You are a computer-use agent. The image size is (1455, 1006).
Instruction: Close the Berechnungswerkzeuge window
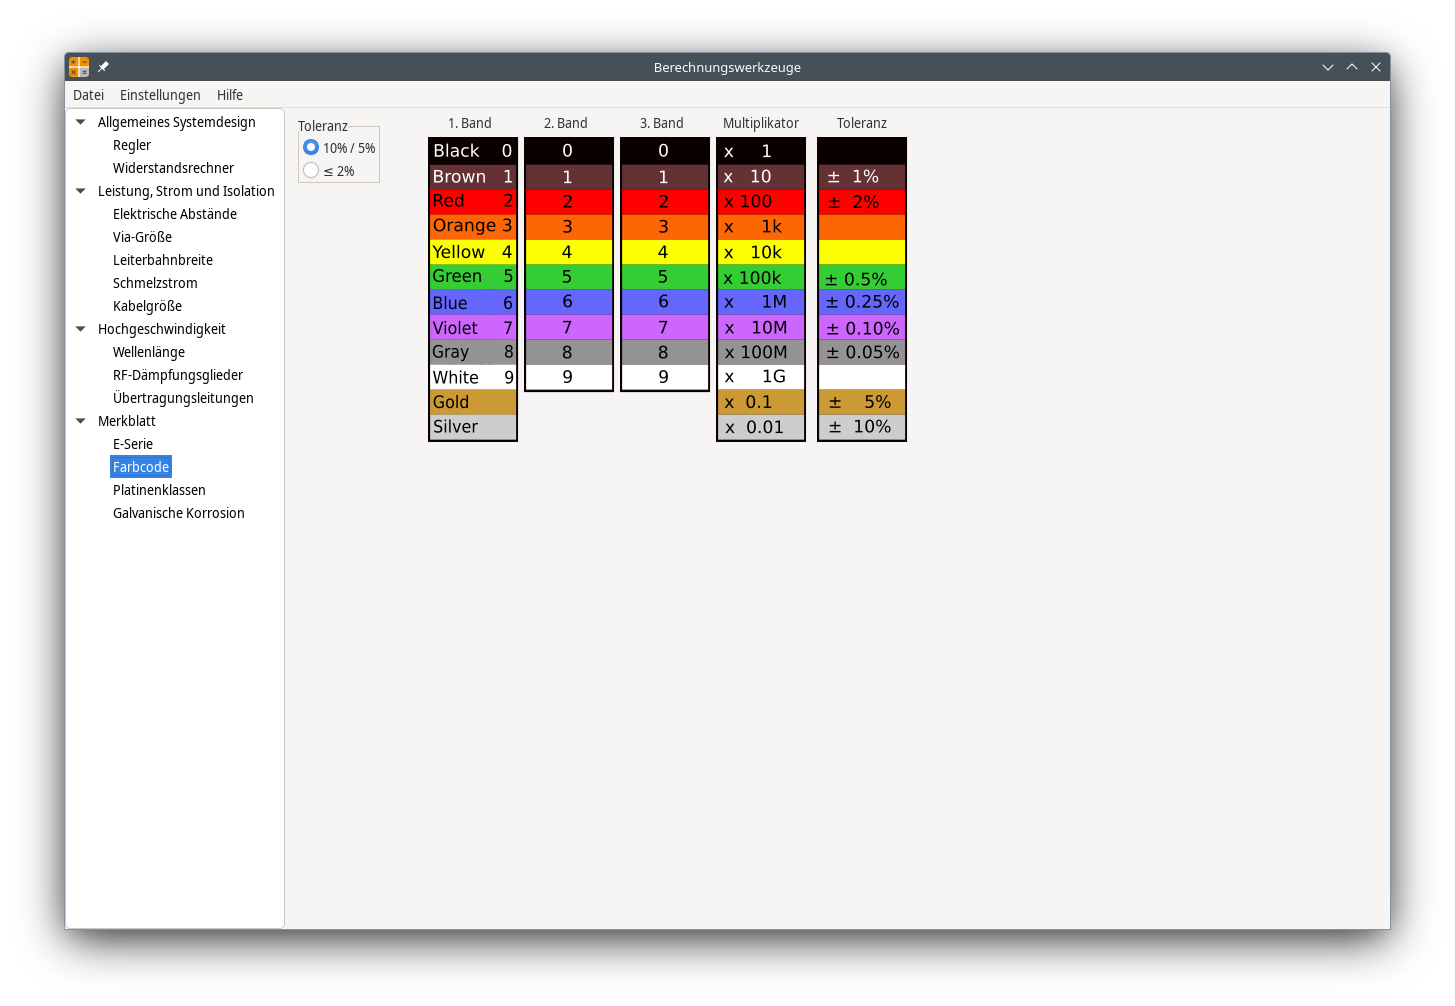tap(1376, 67)
